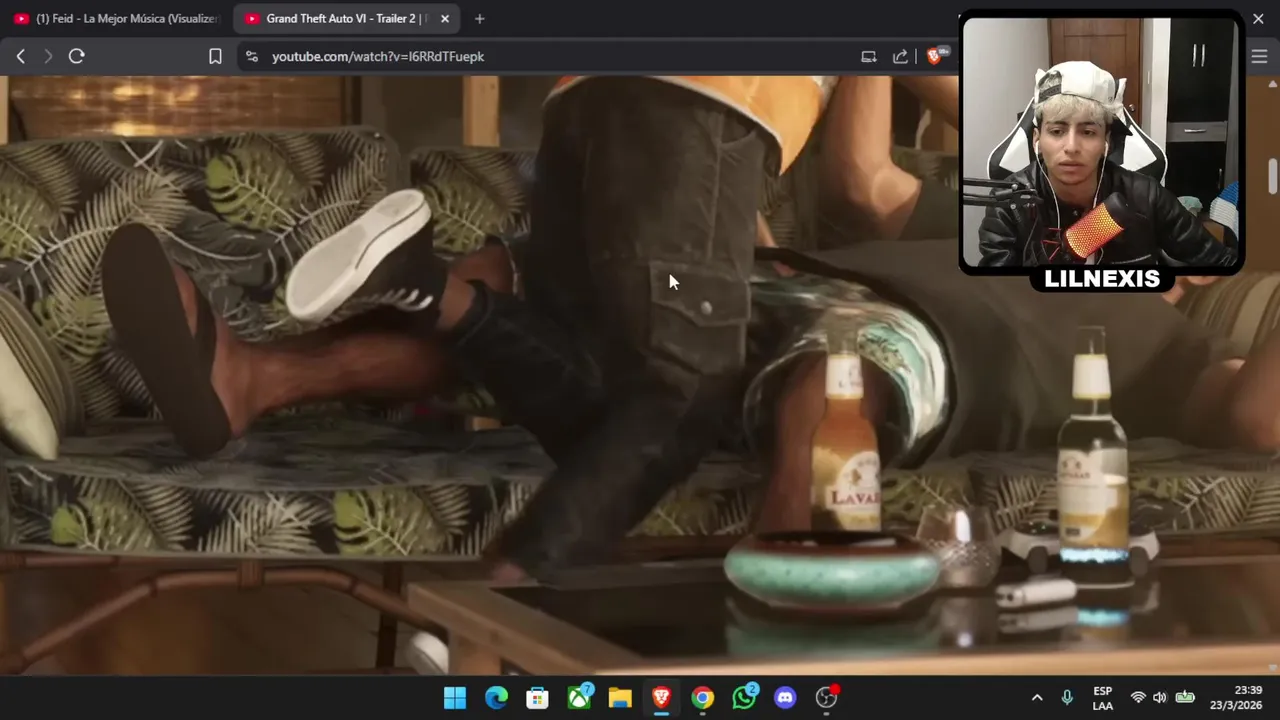Viewport: 1280px width, 720px height.
Task: Check the battery status icon
Action: tap(1185, 698)
